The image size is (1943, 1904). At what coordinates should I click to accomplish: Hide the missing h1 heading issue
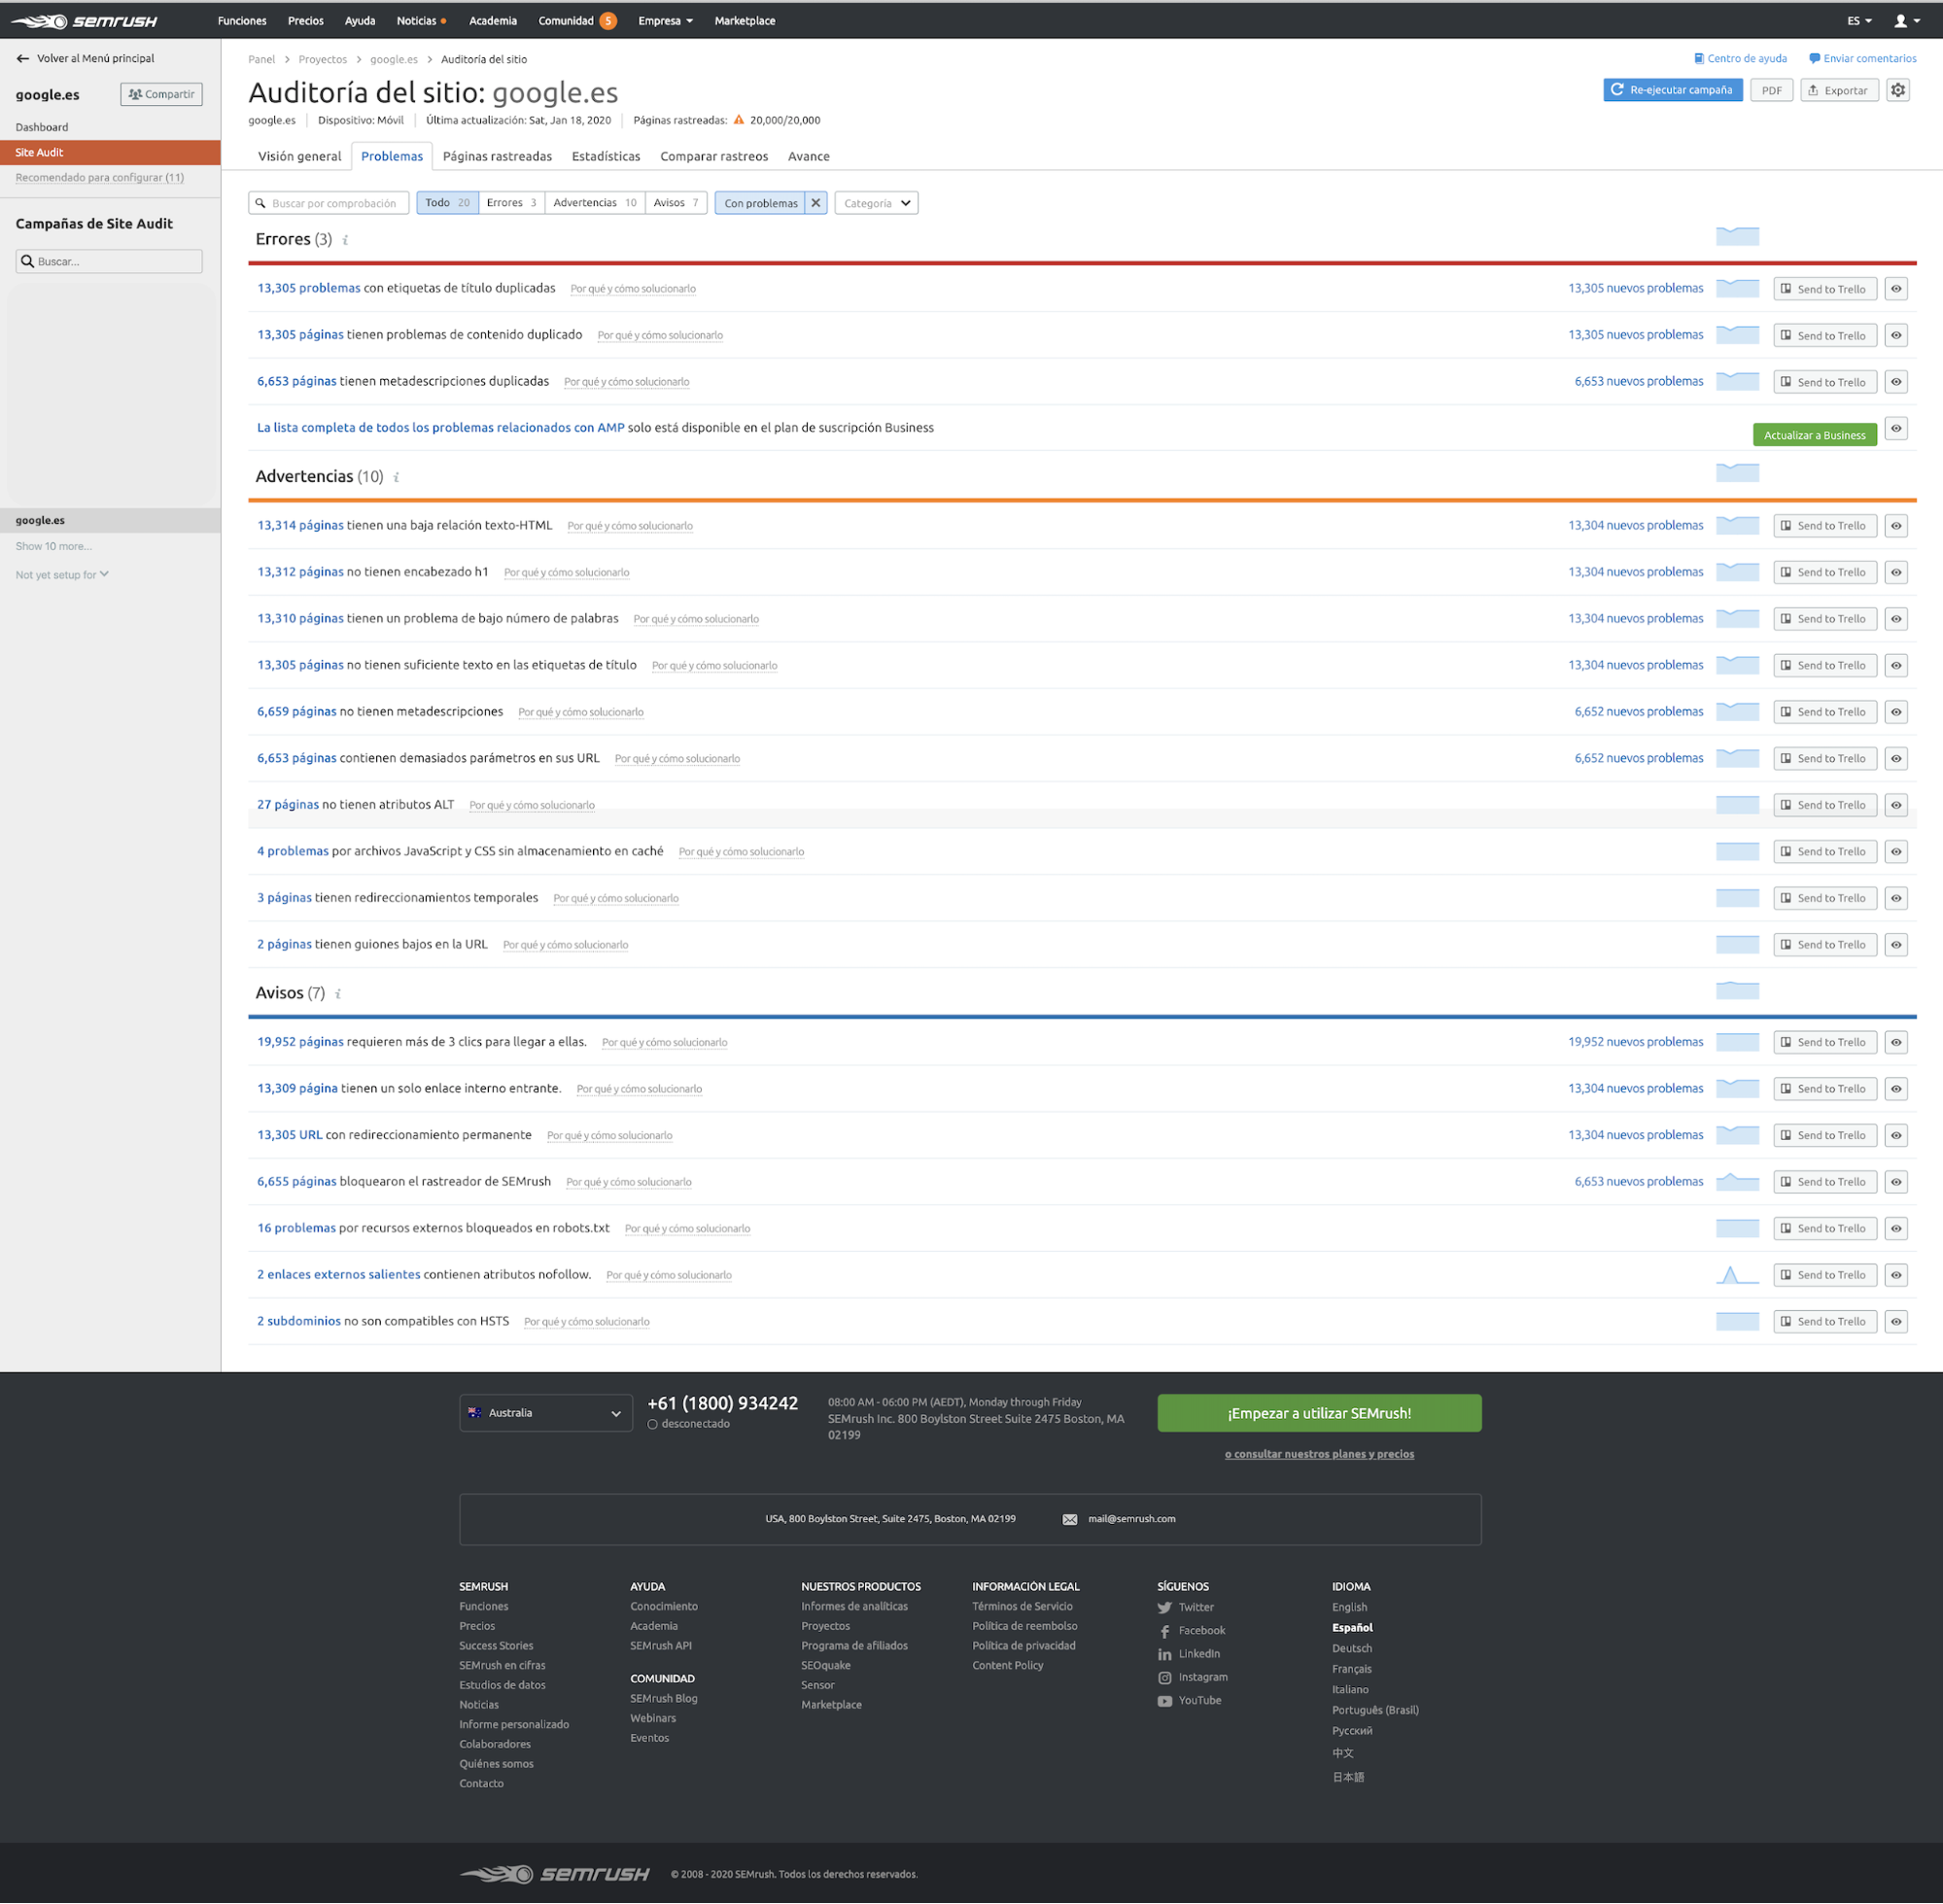click(x=1896, y=572)
